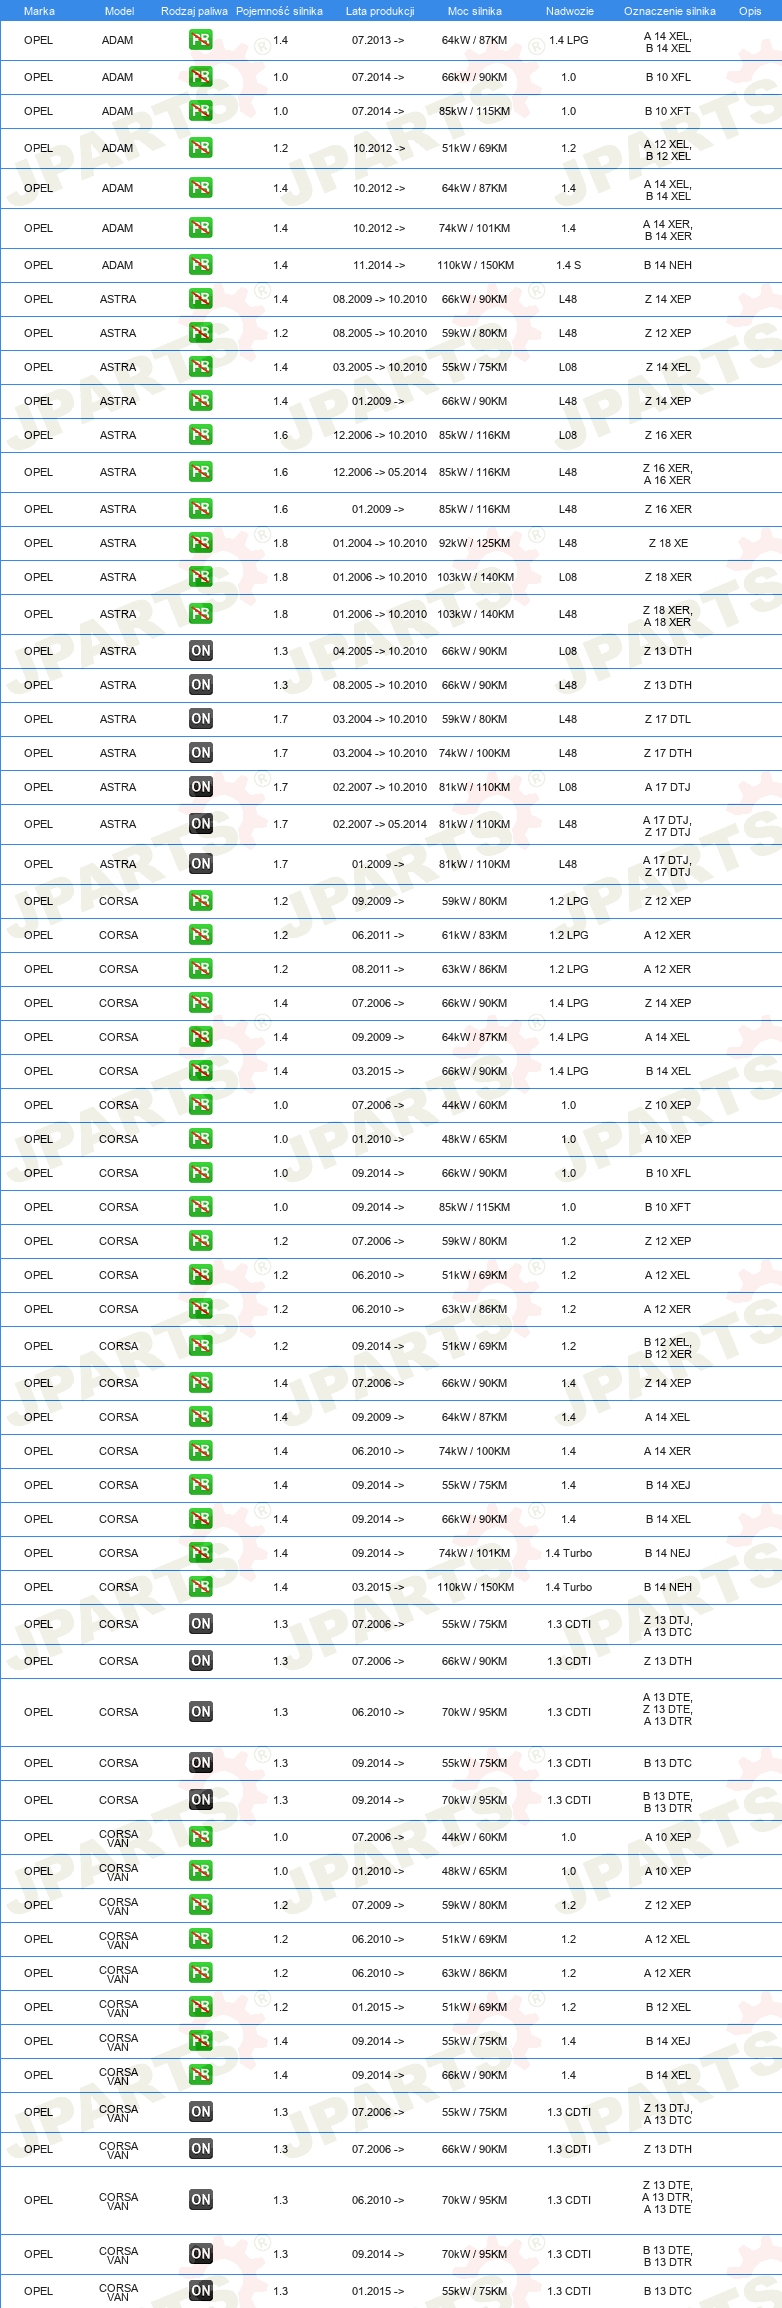The image size is (782, 2308).
Task: Click the petrol icon for ASTRA 12.2006 -> 05.2014
Action: [x=201, y=472]
